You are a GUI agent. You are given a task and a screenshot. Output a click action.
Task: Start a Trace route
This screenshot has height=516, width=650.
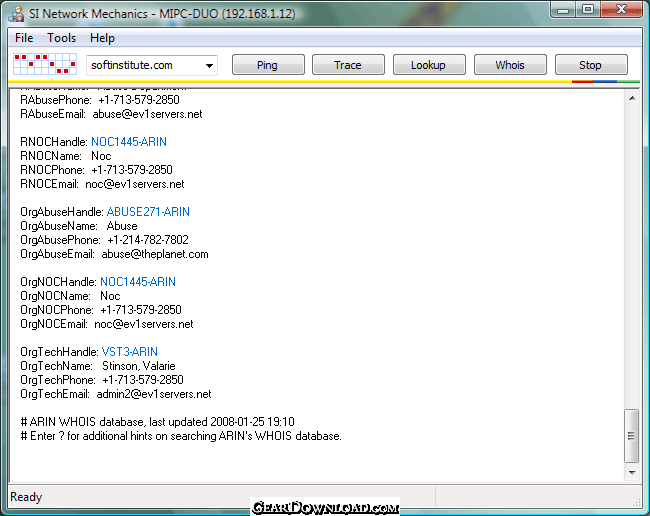[348, 65]
